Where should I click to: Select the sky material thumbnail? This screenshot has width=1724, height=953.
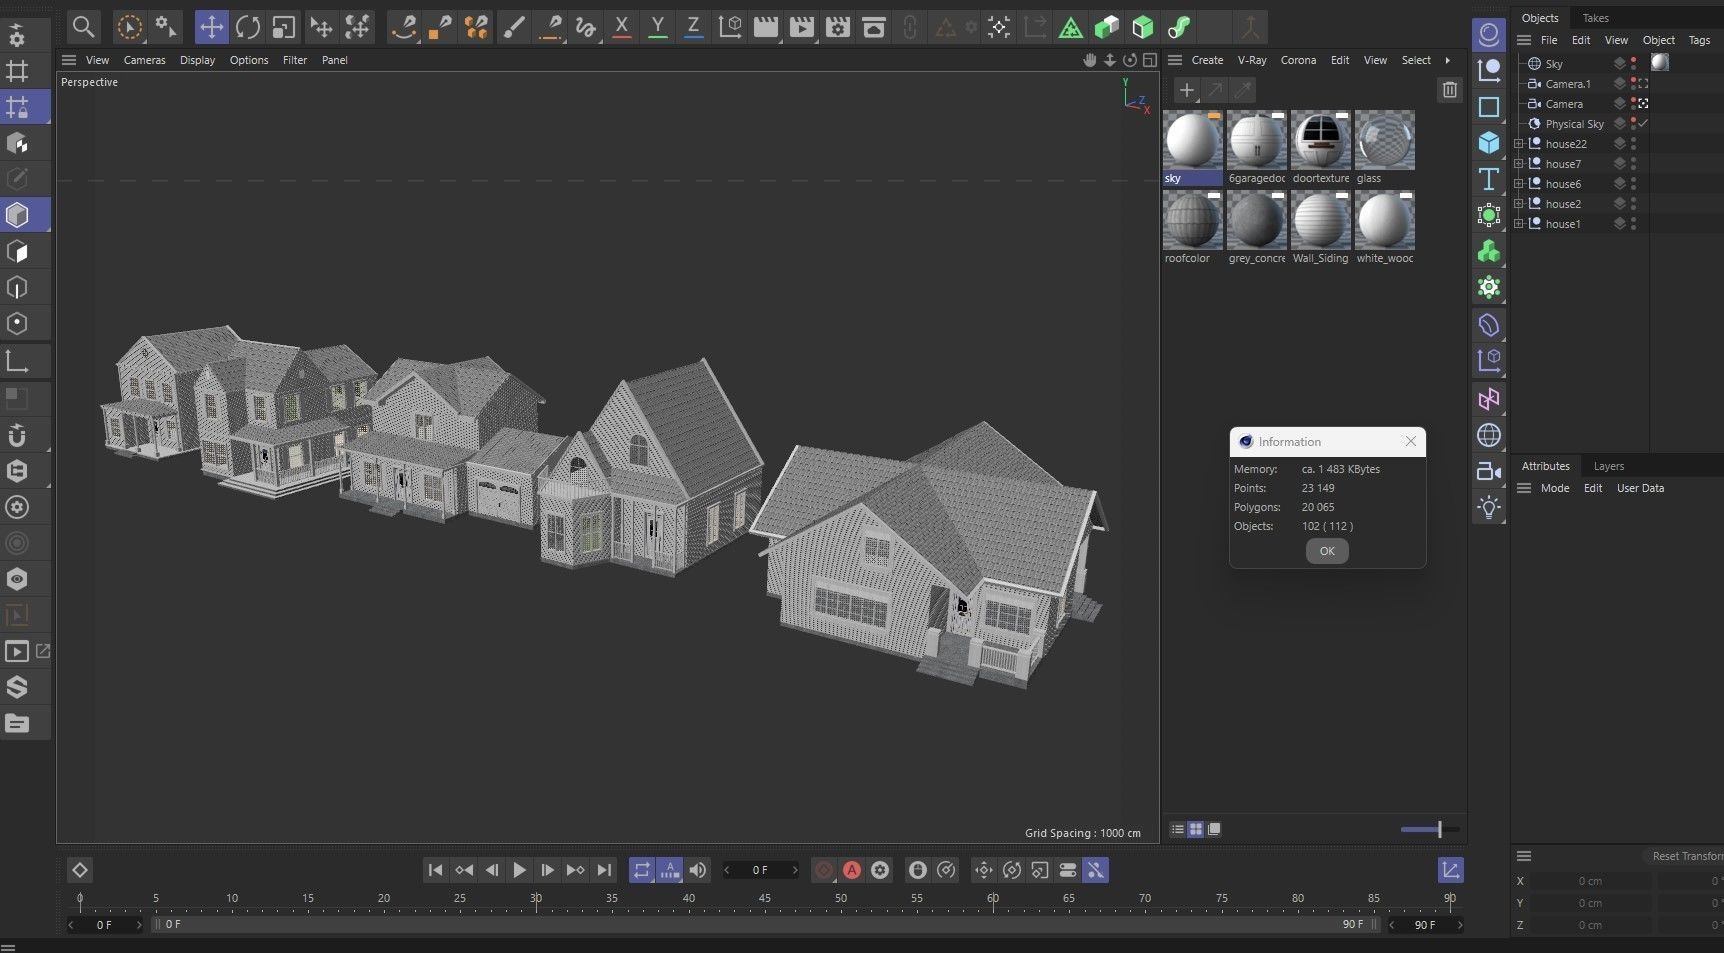pyautogui.click(x=1192, y=140)
